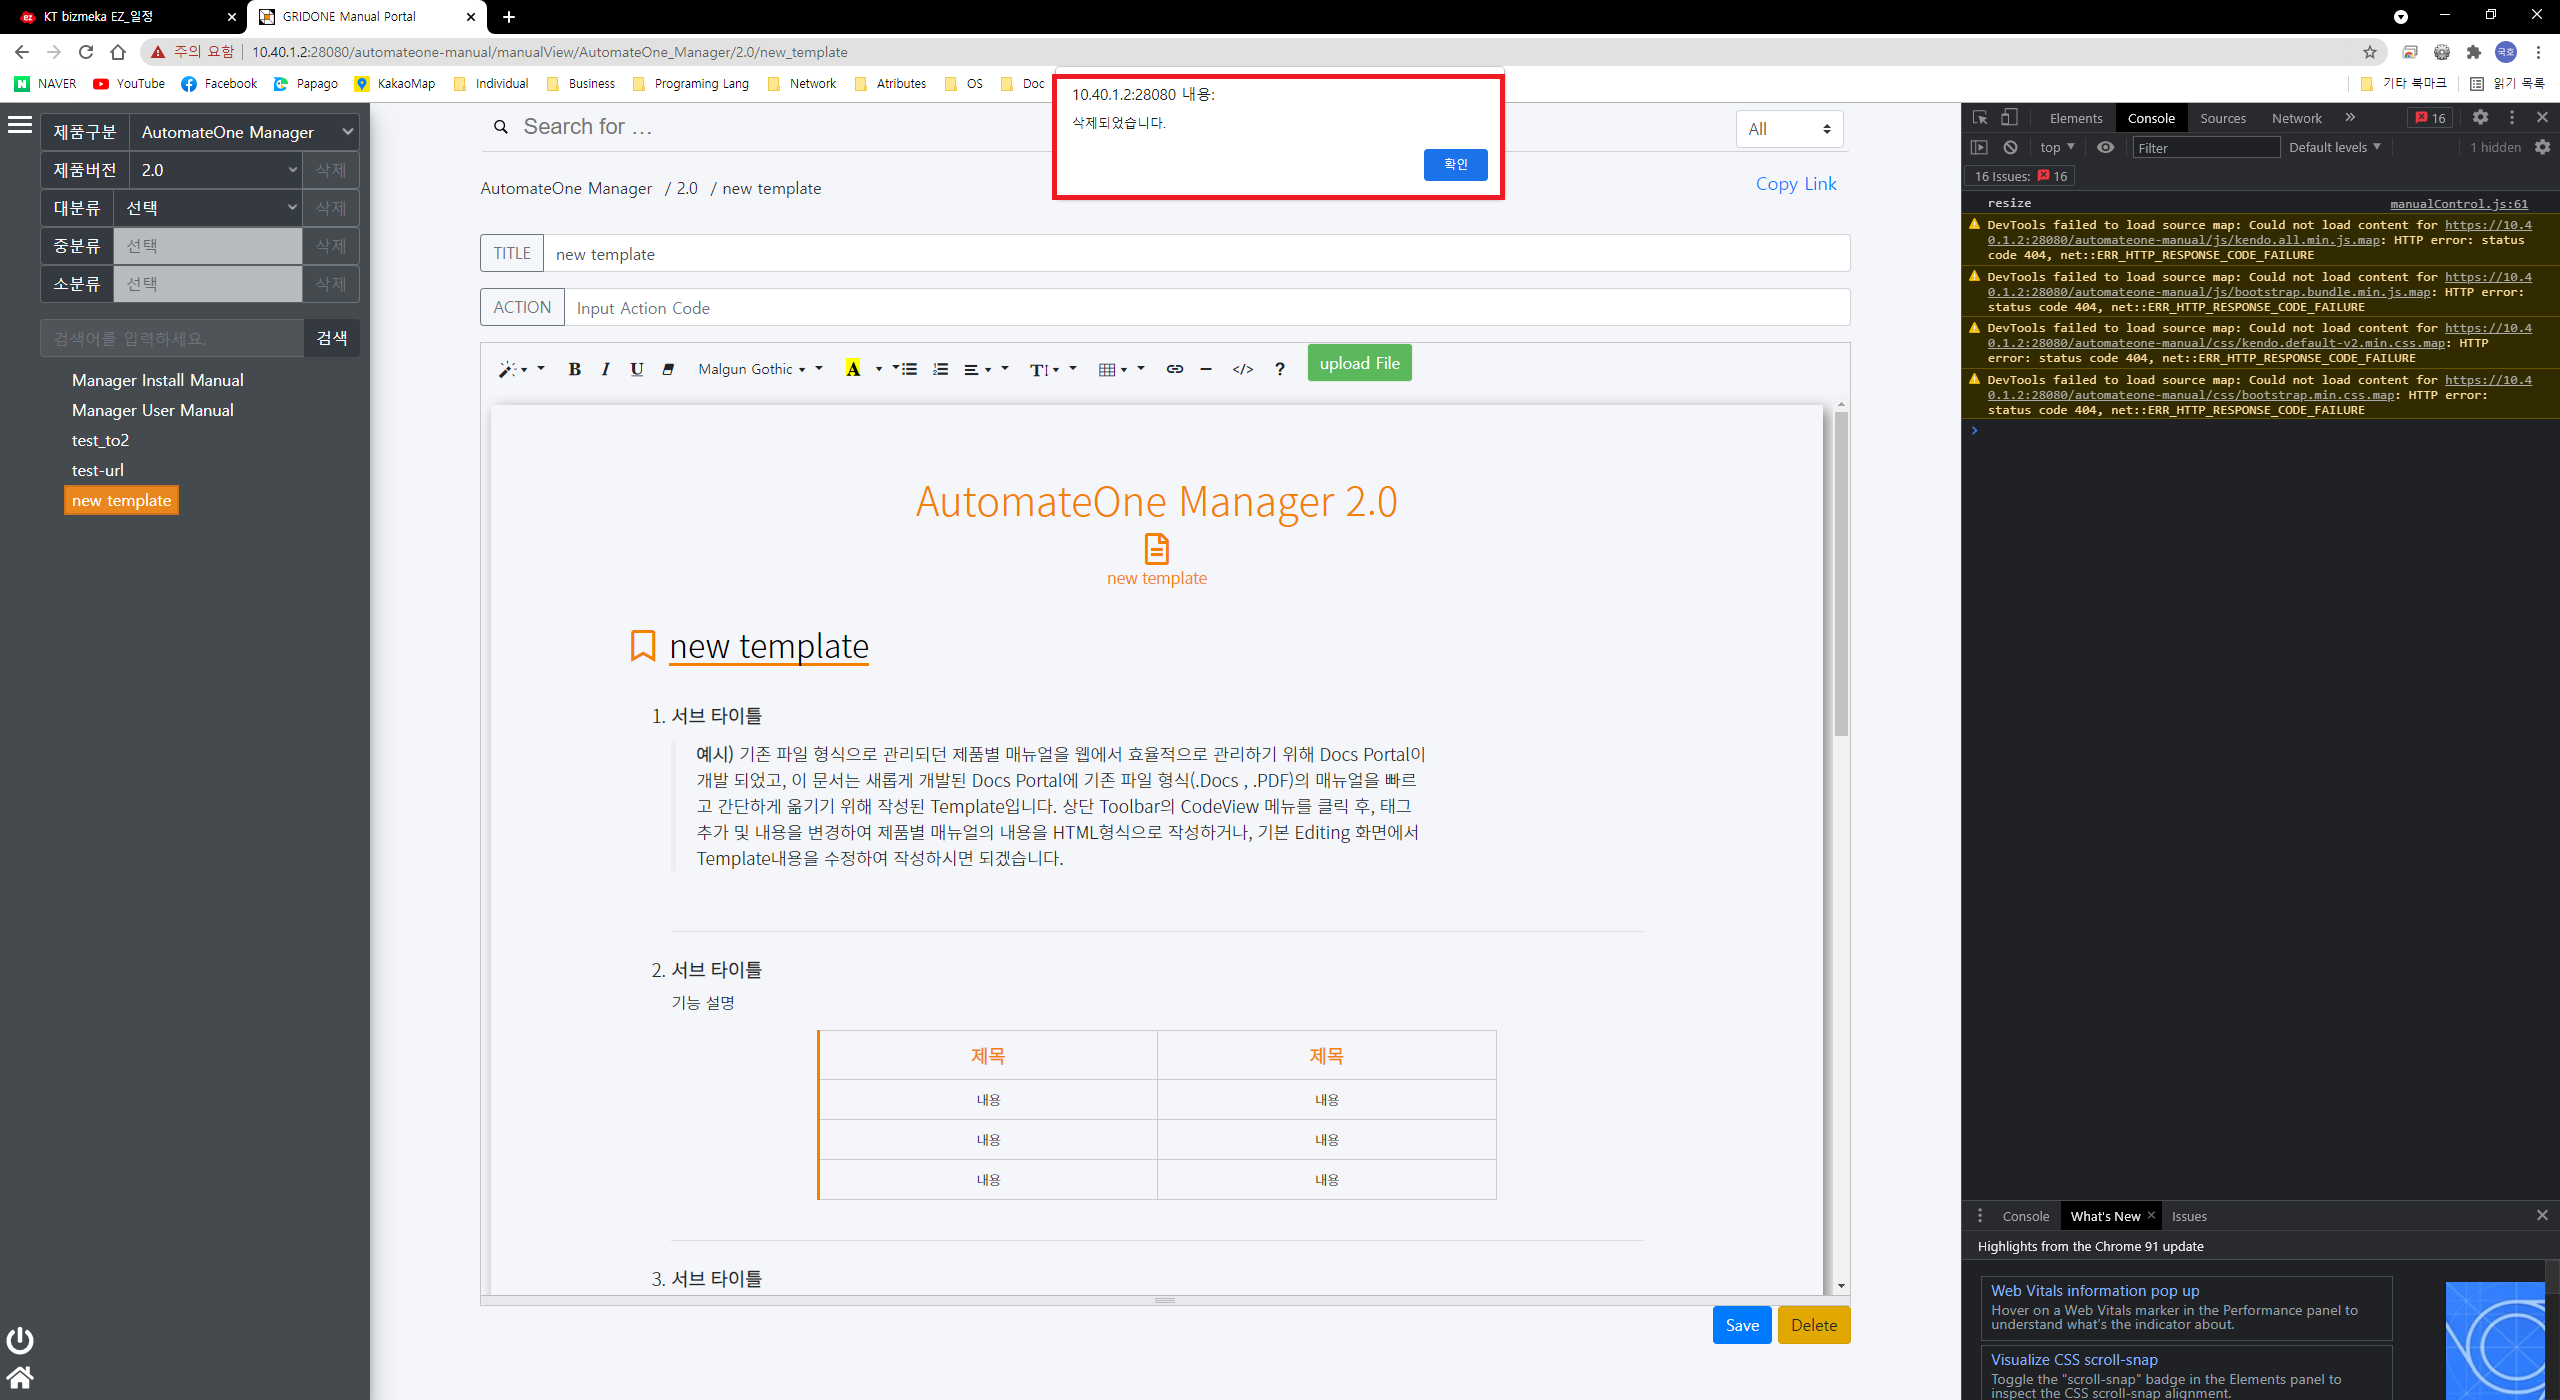Open the 제품버전 2.0 version dropdown
The height and width of the screenshot is (1400, 2560).
point(216,170)
